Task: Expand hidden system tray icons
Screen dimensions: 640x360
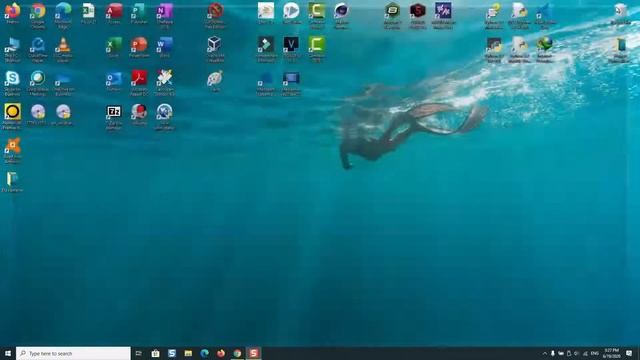Action: pos(544,353)
